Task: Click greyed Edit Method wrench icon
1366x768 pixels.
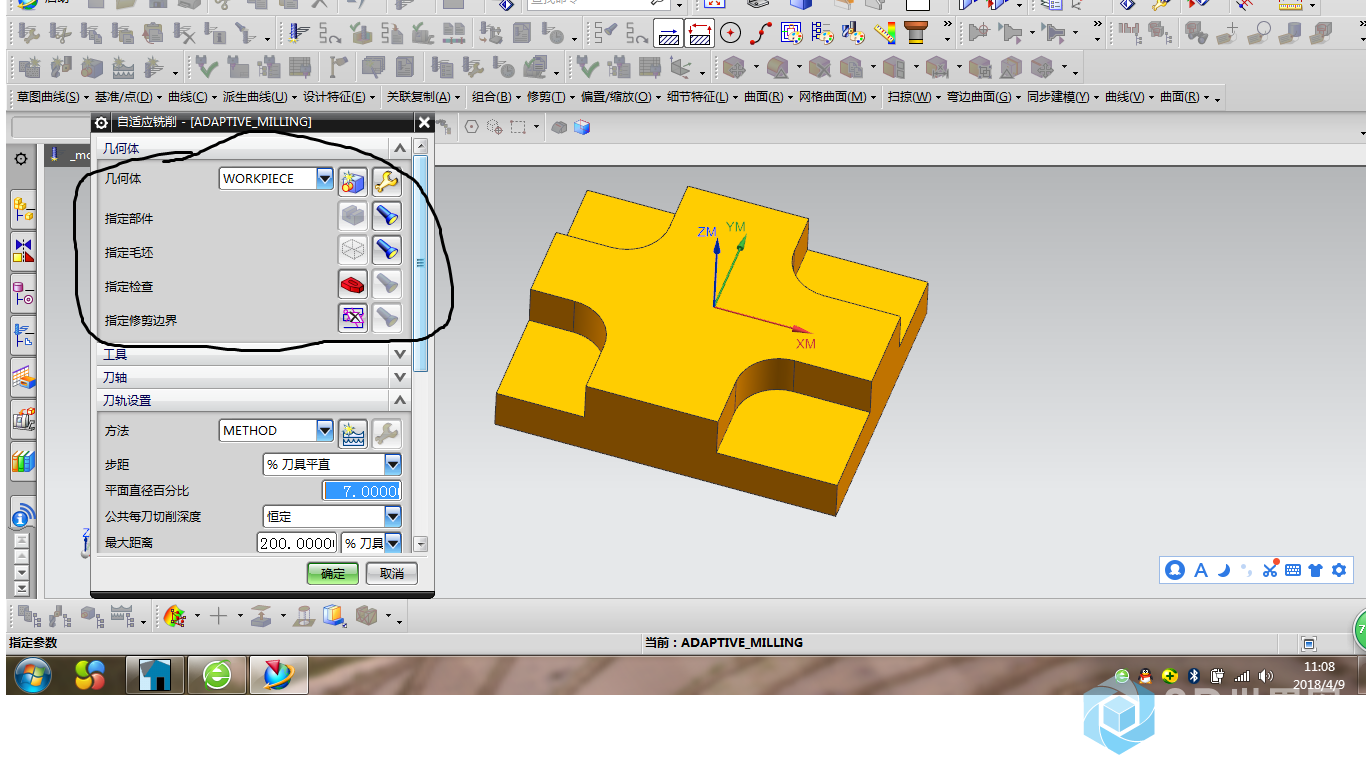Action: tap(386, 433)
